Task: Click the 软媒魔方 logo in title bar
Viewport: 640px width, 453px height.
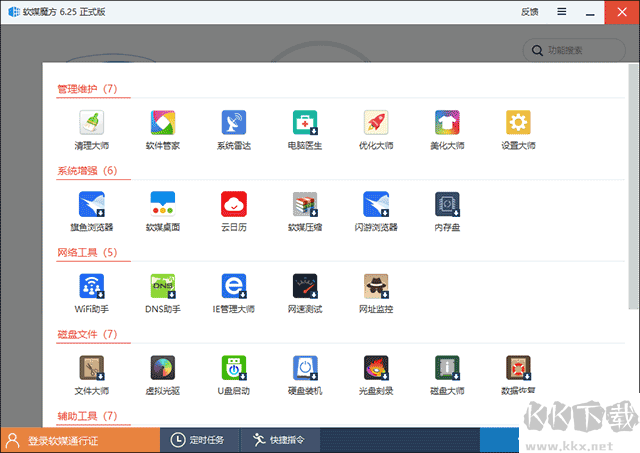Action: pos(14,12)
